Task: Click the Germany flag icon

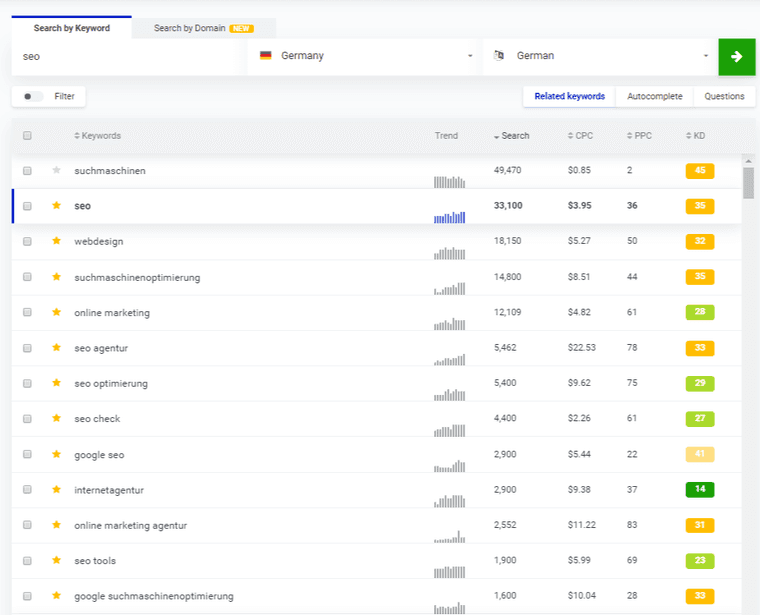Action: 266,55
